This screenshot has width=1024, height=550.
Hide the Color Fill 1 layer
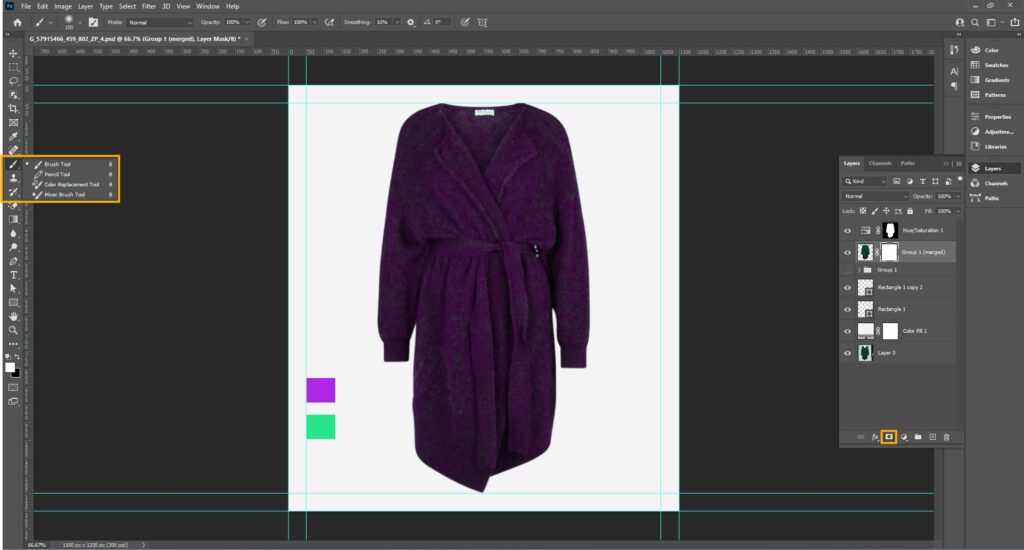tap(847, 329)
